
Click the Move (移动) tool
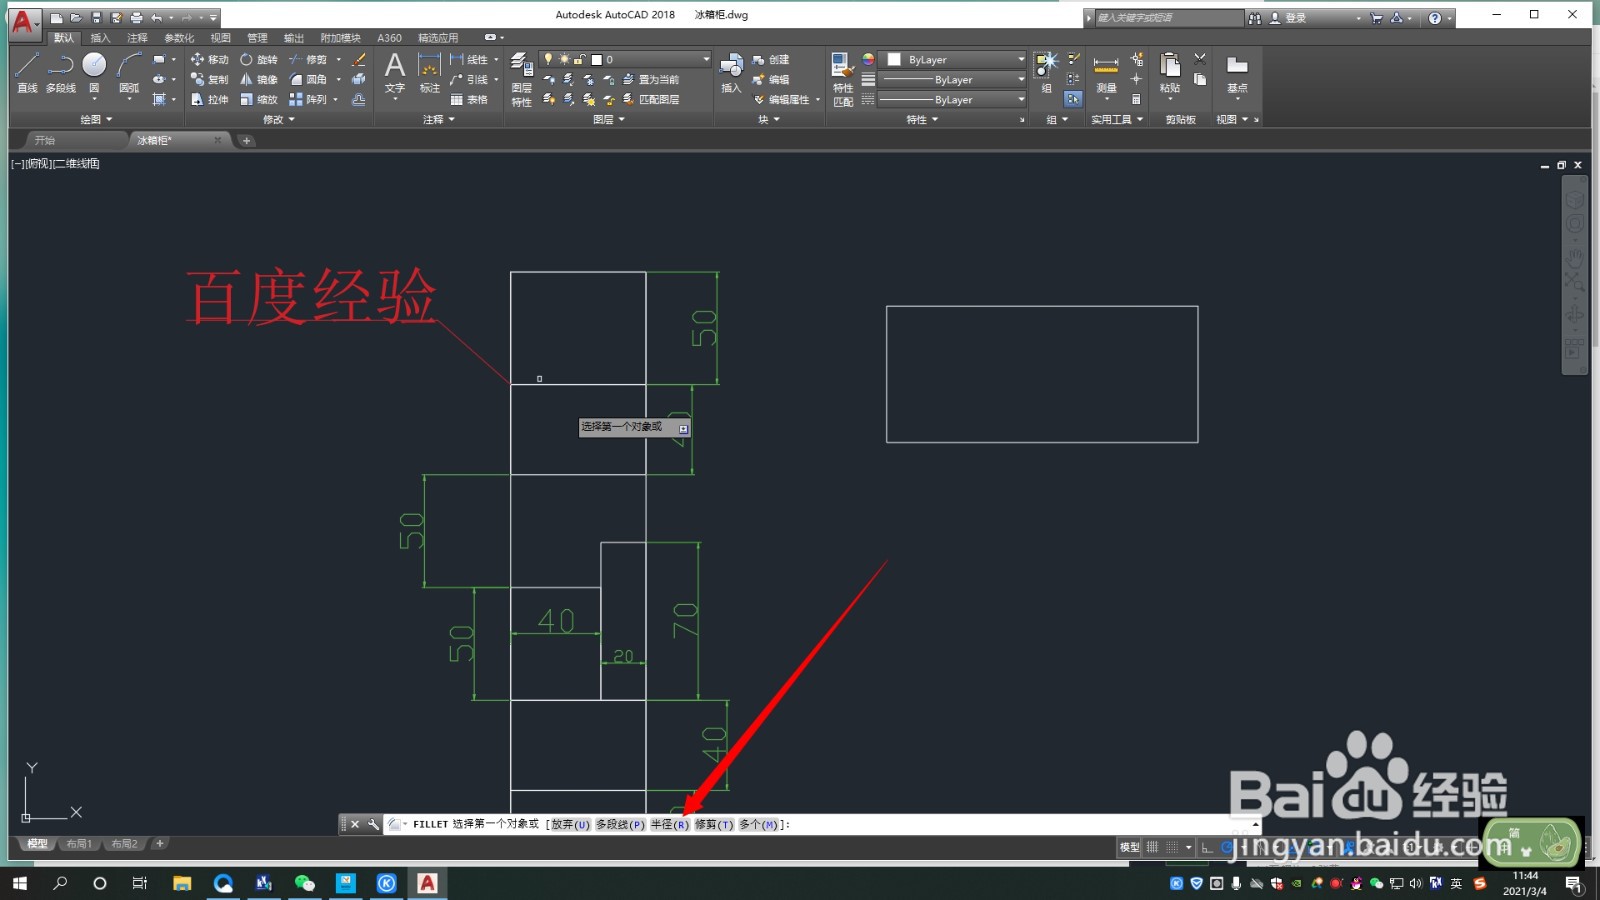209,60
